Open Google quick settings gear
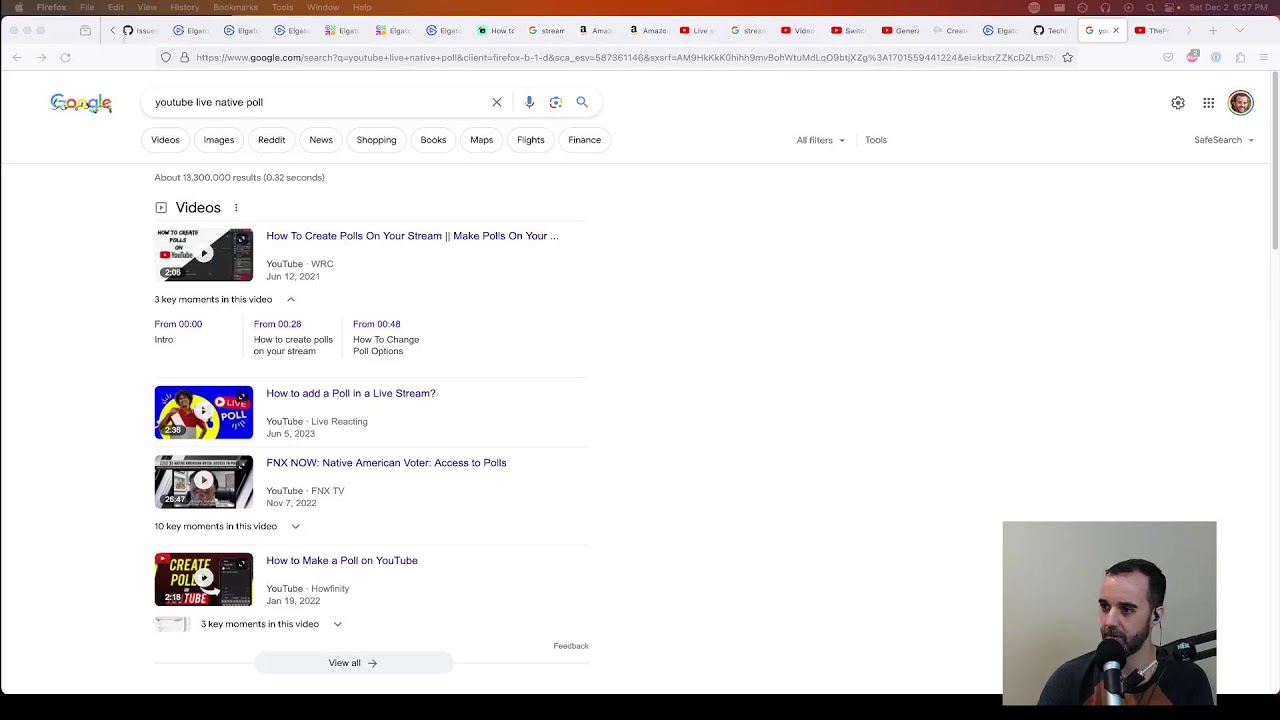The width and height of the screenshot is (1280, 720). 1178,103
